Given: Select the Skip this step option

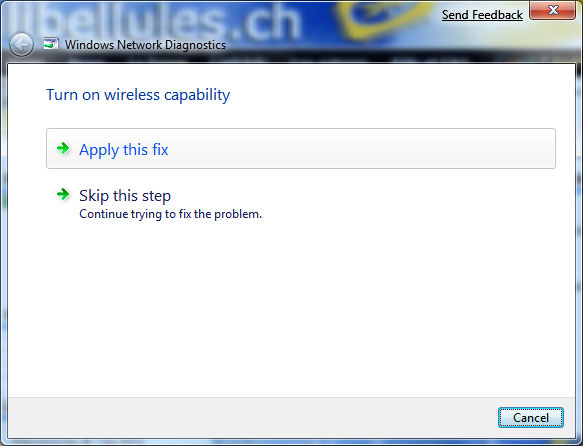Looking at the screenshot, I should [125, 195].
